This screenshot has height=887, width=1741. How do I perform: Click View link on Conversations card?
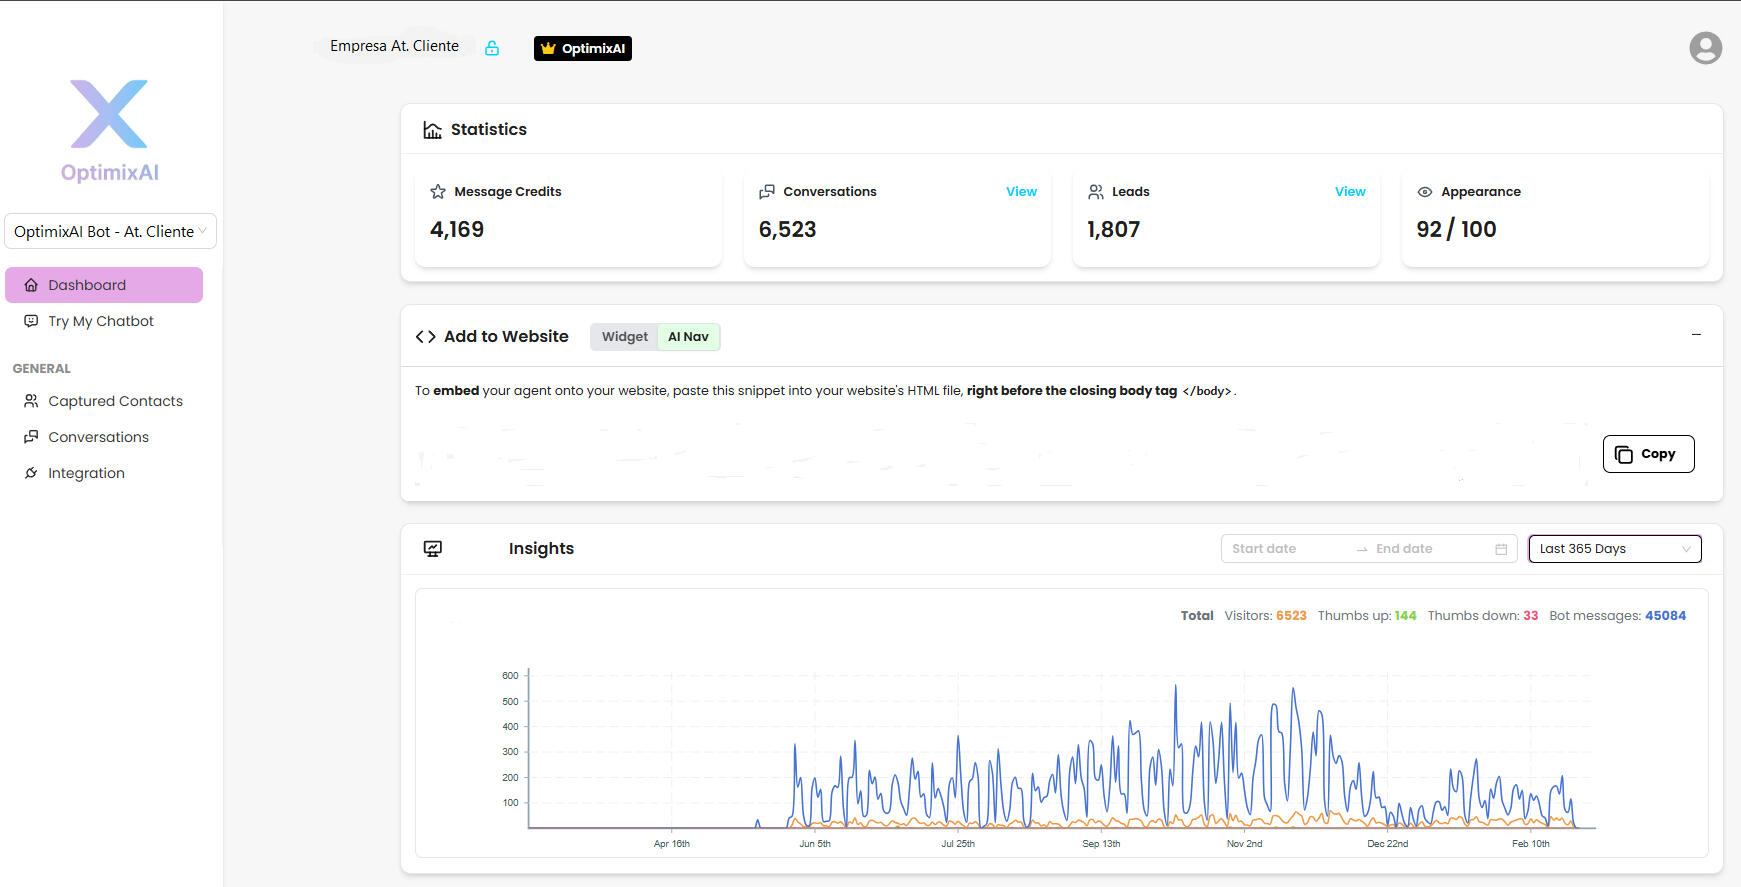pos(1021,192)
